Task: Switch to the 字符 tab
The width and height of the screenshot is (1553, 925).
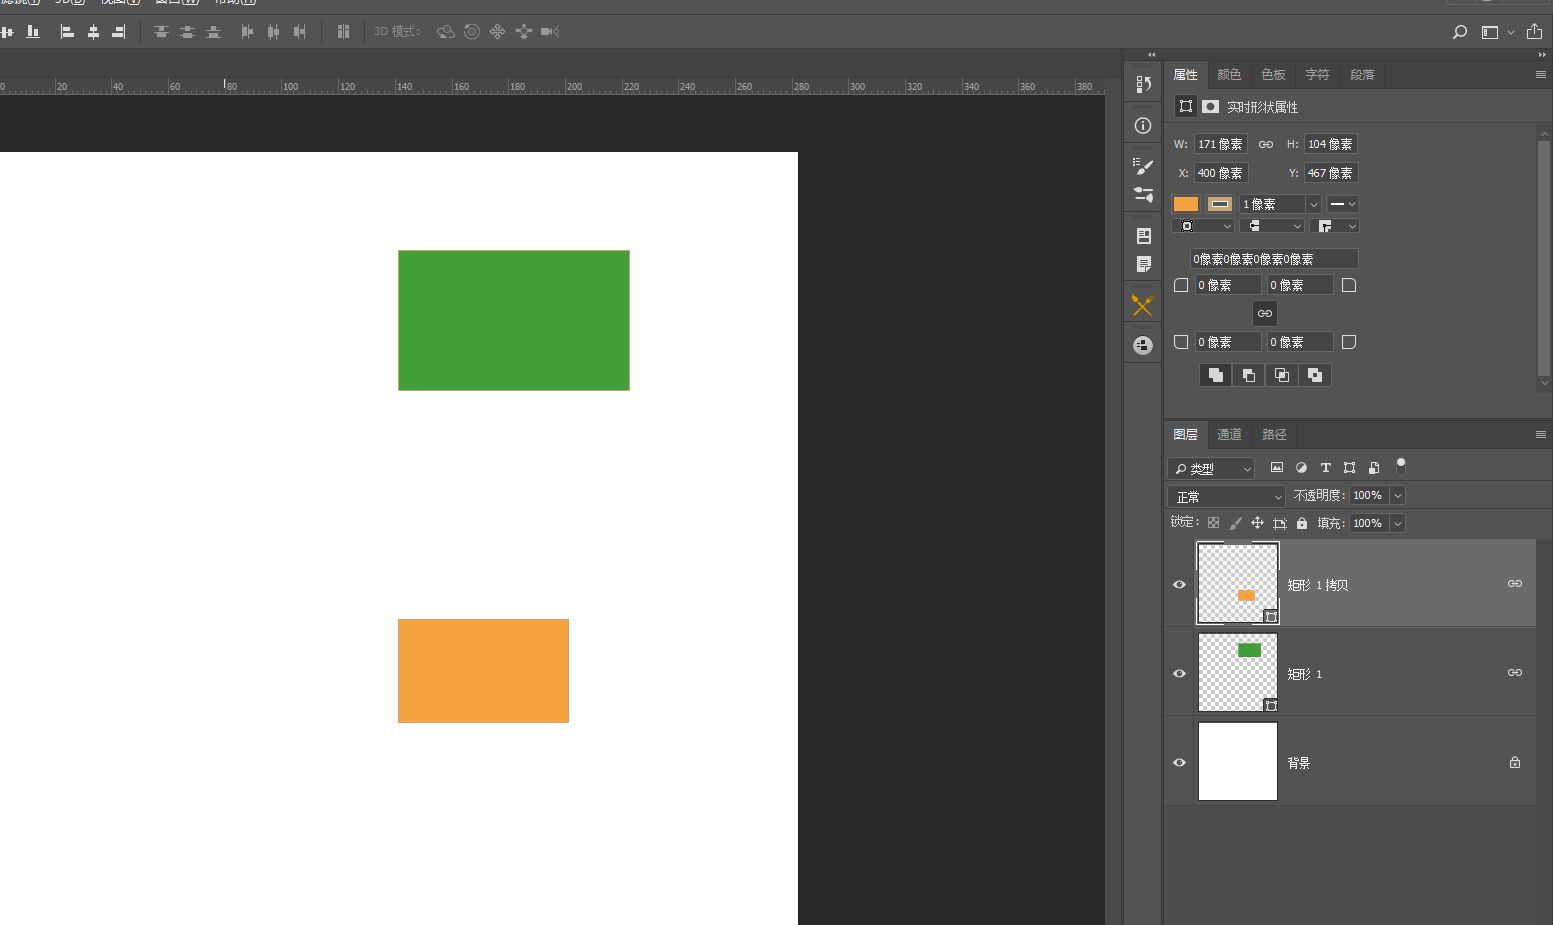Action: tap(1317, 75)
